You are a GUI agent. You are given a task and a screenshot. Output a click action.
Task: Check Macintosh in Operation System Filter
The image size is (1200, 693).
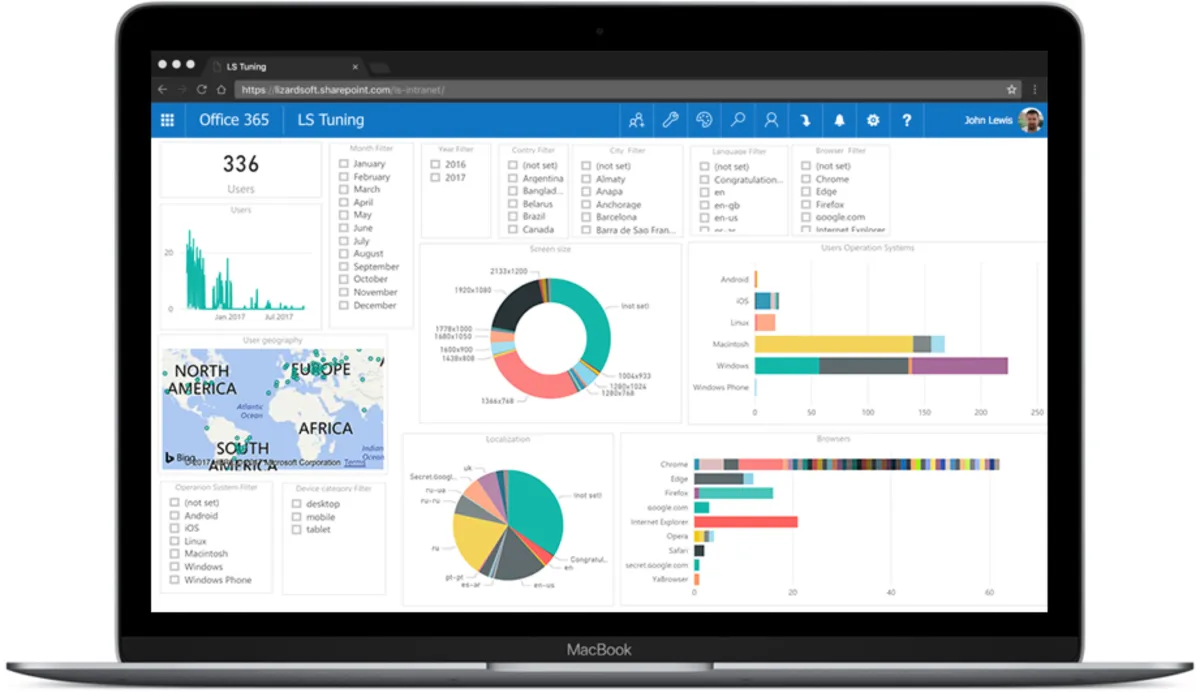click(x=175, y=553)
